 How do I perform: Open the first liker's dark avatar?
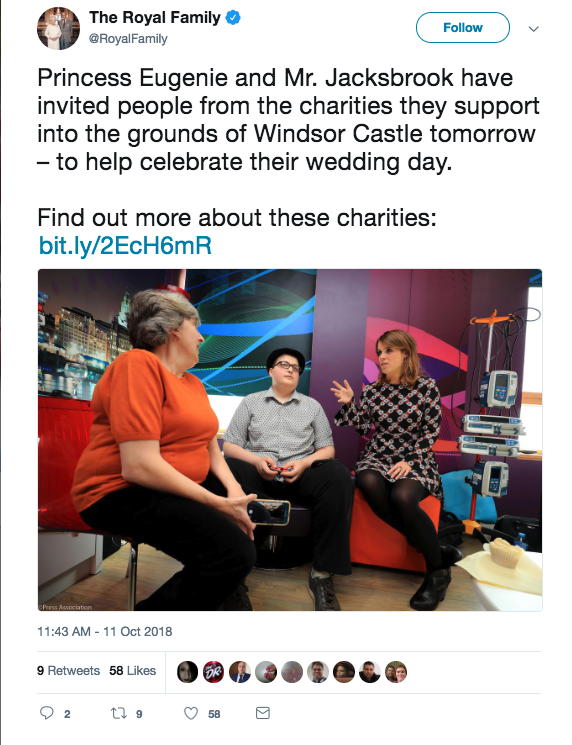click(187, 672)
